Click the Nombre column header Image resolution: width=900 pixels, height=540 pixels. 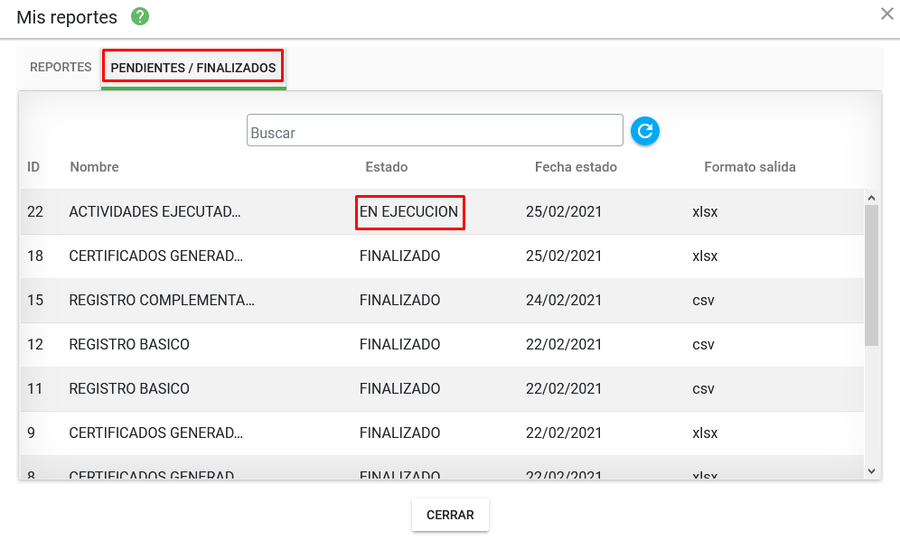tap(94, 167)
